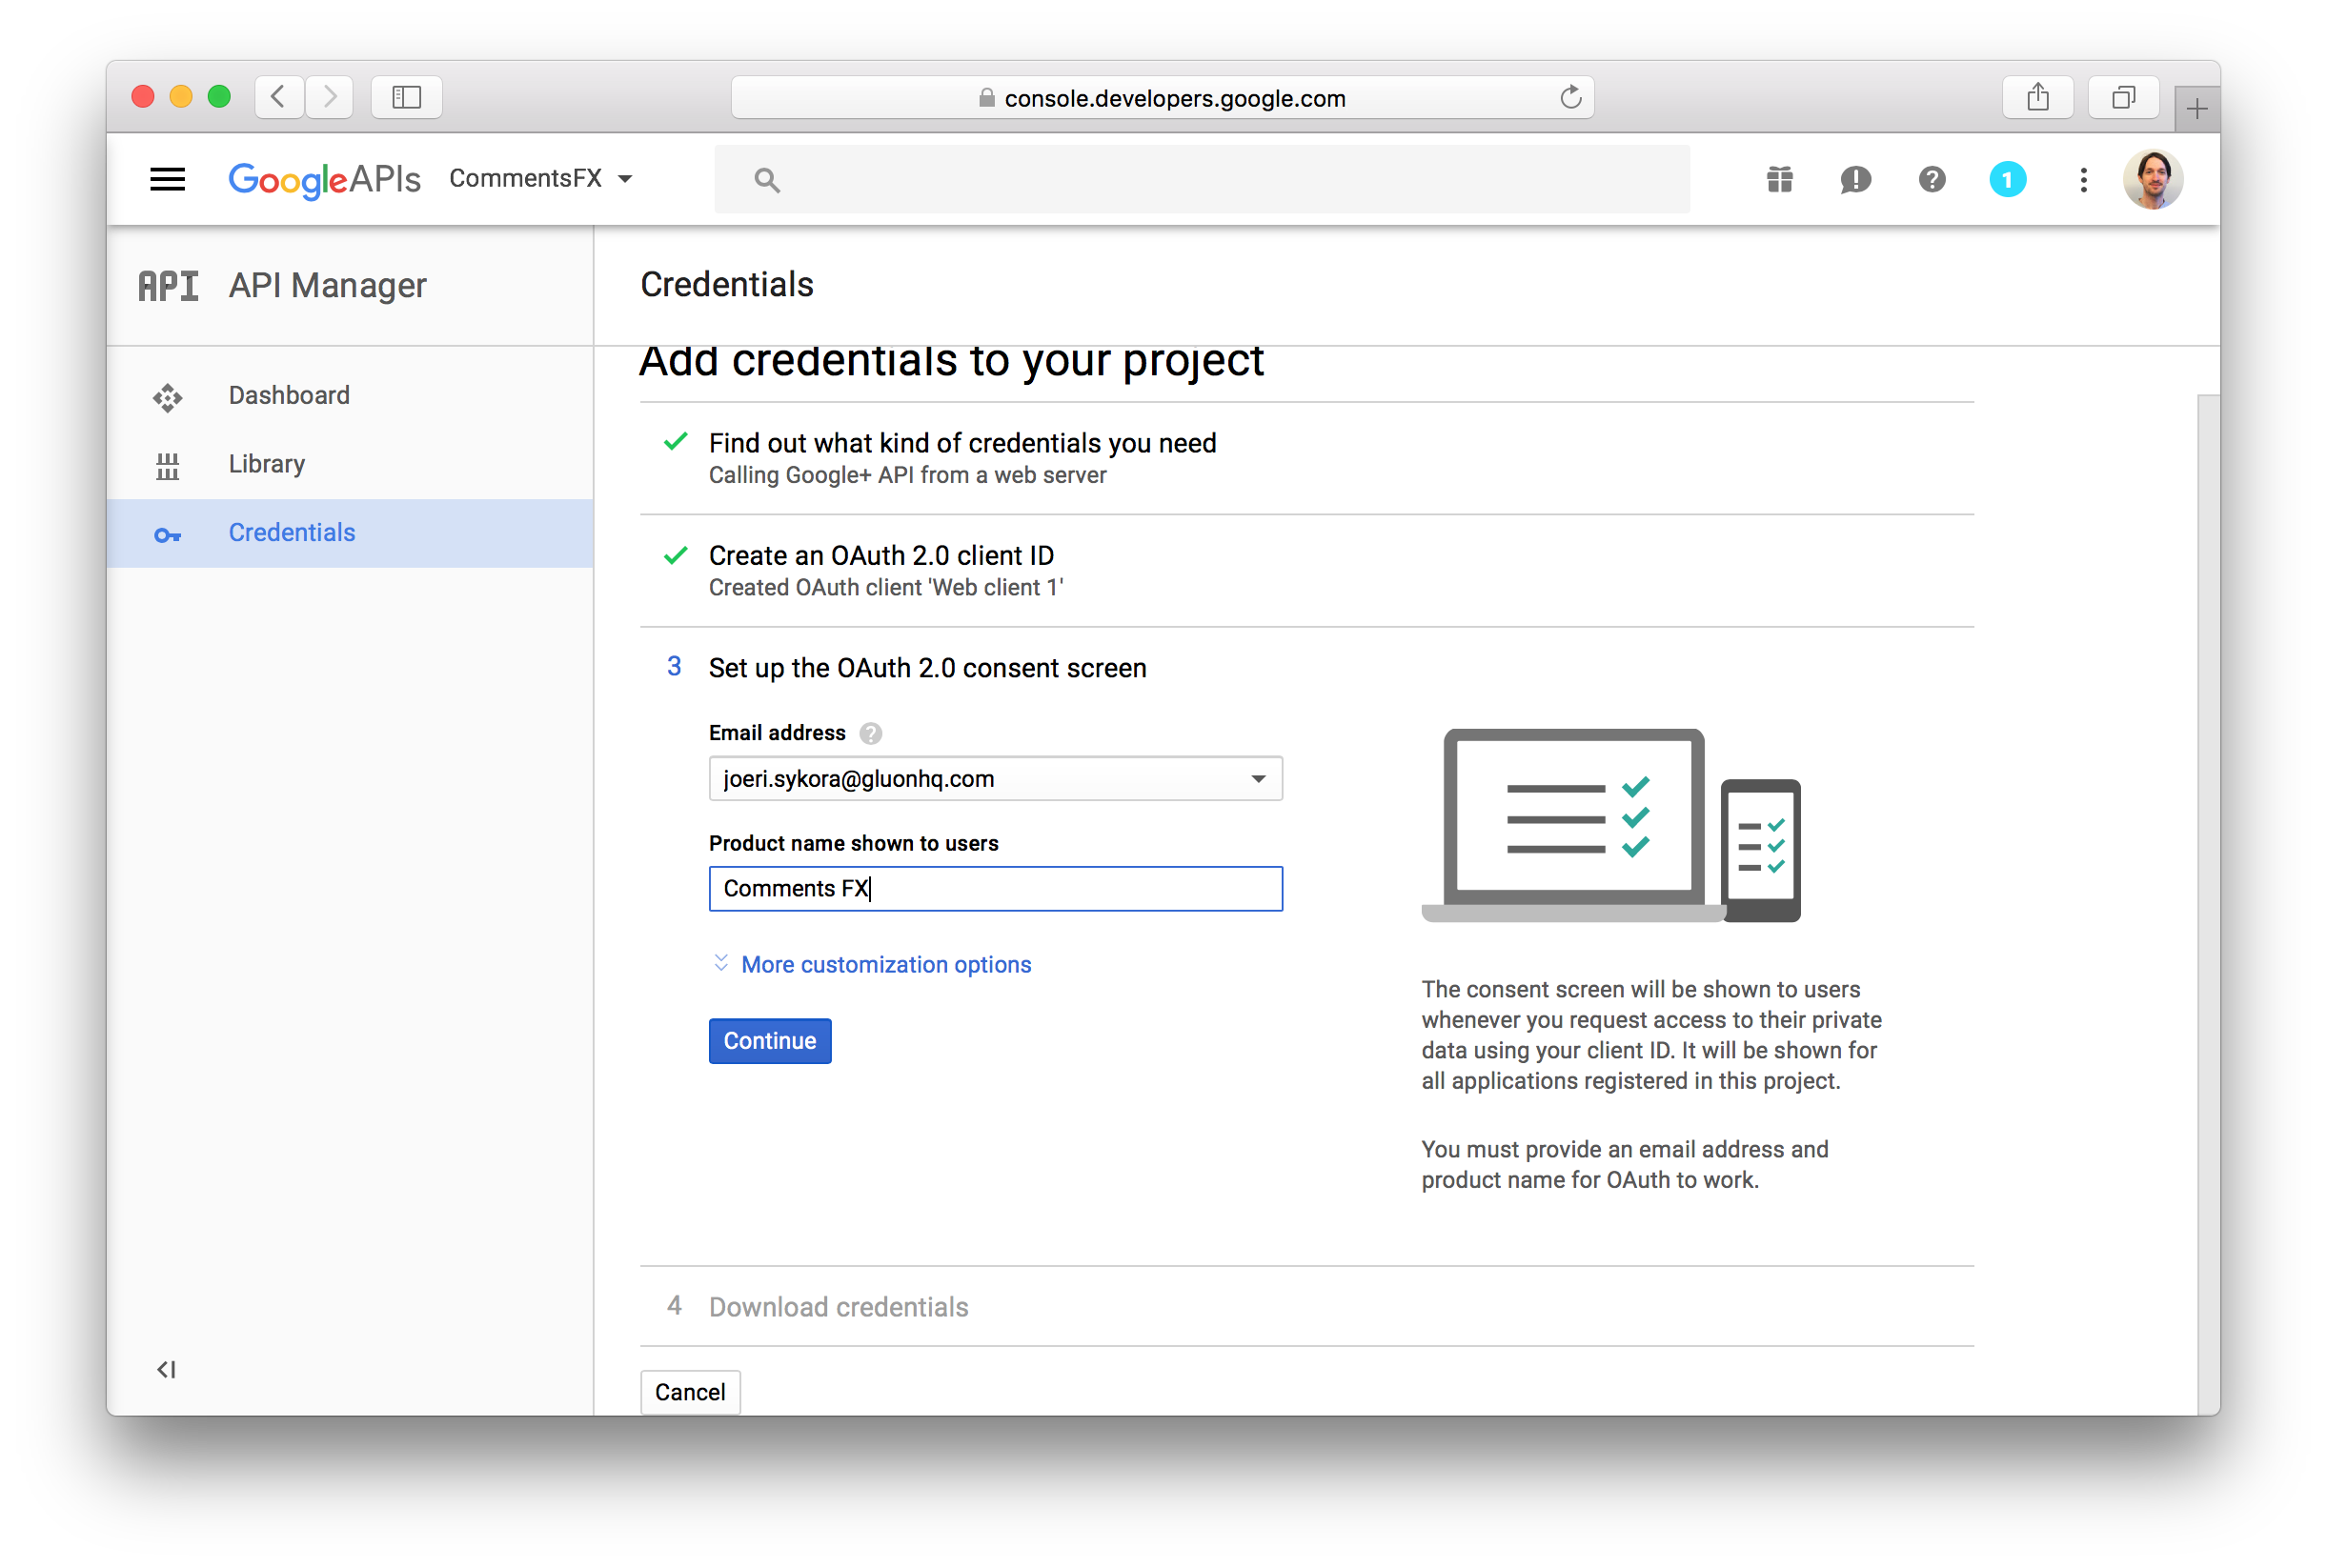
Task: Click the user profile avatar
Action: (x=2152, y=180)
